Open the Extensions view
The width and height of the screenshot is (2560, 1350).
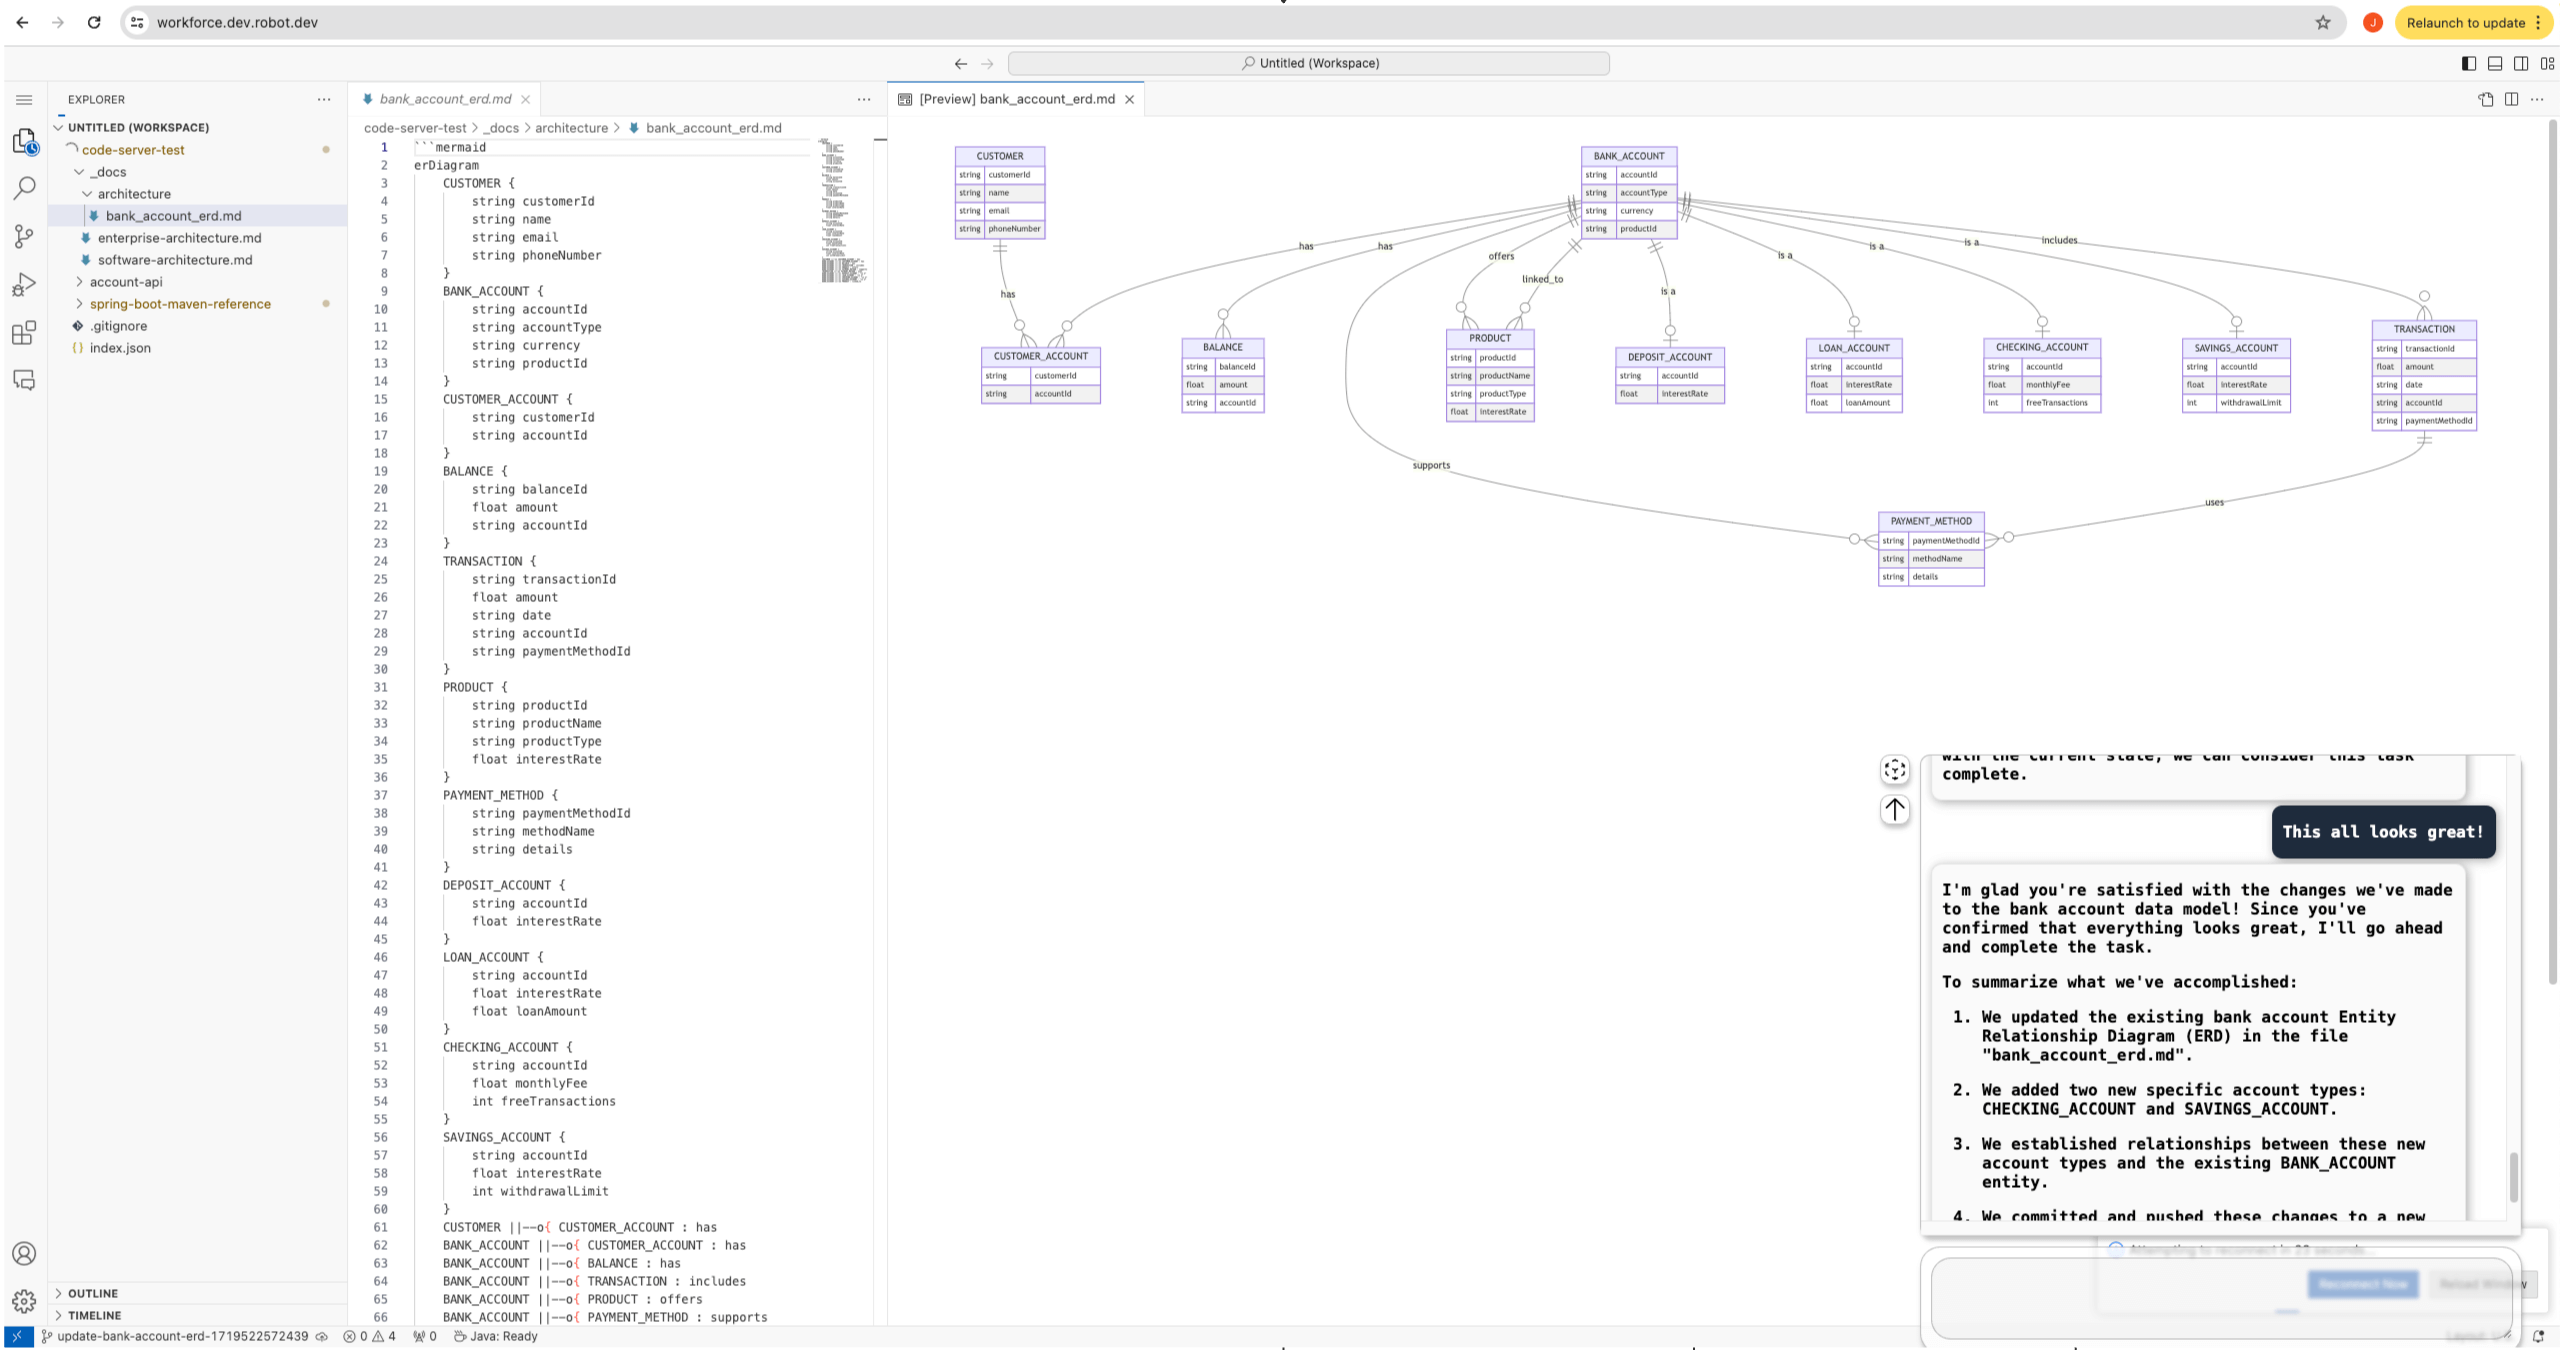pyautogui.click(x=24, y=333)
